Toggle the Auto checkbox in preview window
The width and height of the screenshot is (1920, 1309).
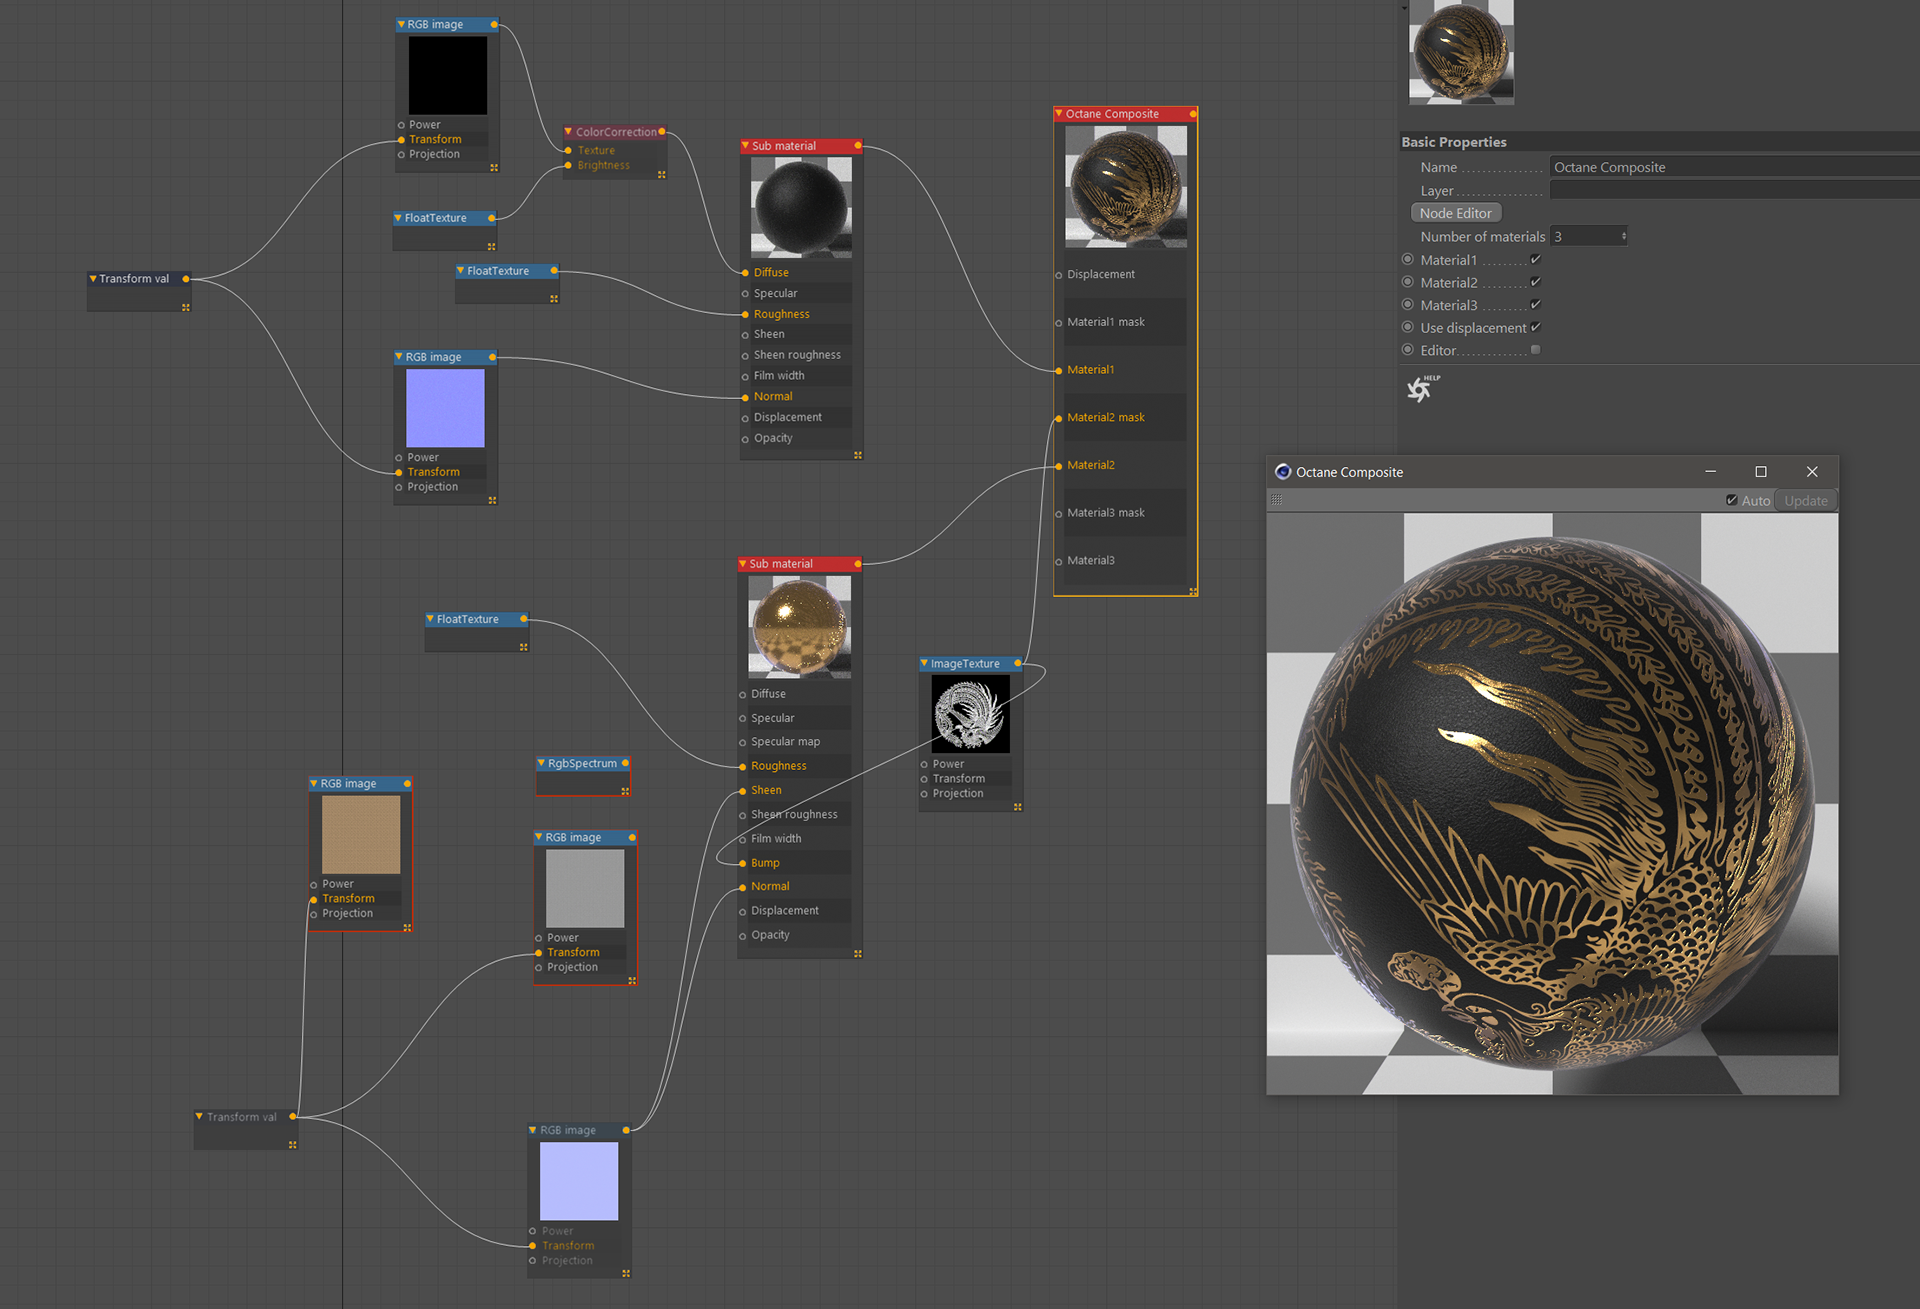pos(1732,500)
